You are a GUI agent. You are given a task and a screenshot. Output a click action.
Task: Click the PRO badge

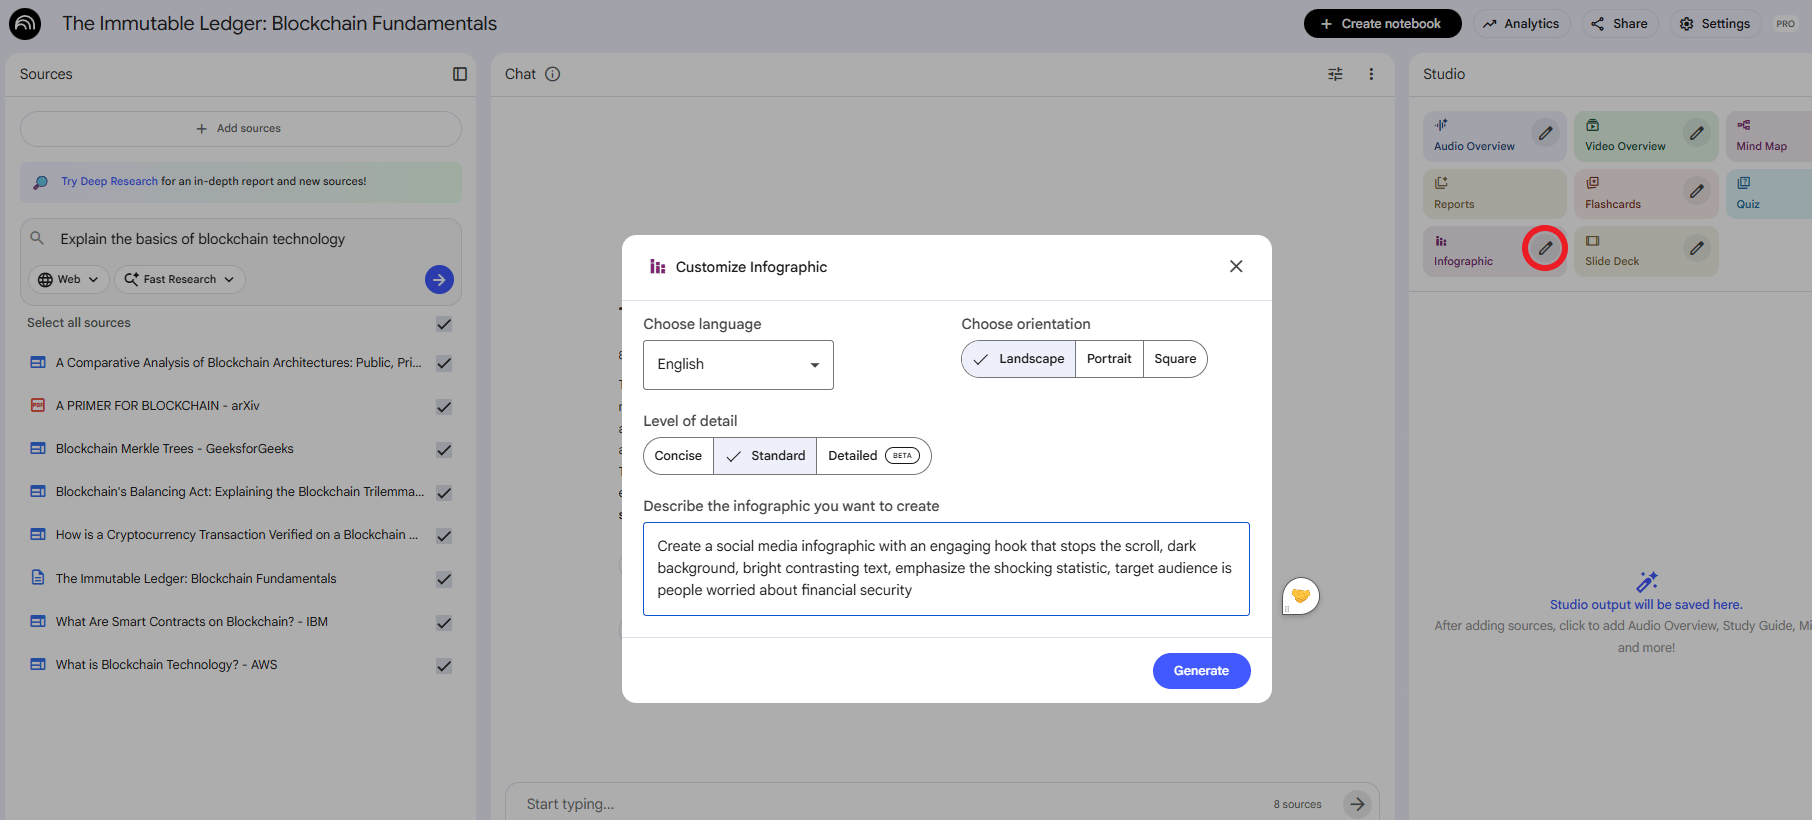(x=1785, y=24)
